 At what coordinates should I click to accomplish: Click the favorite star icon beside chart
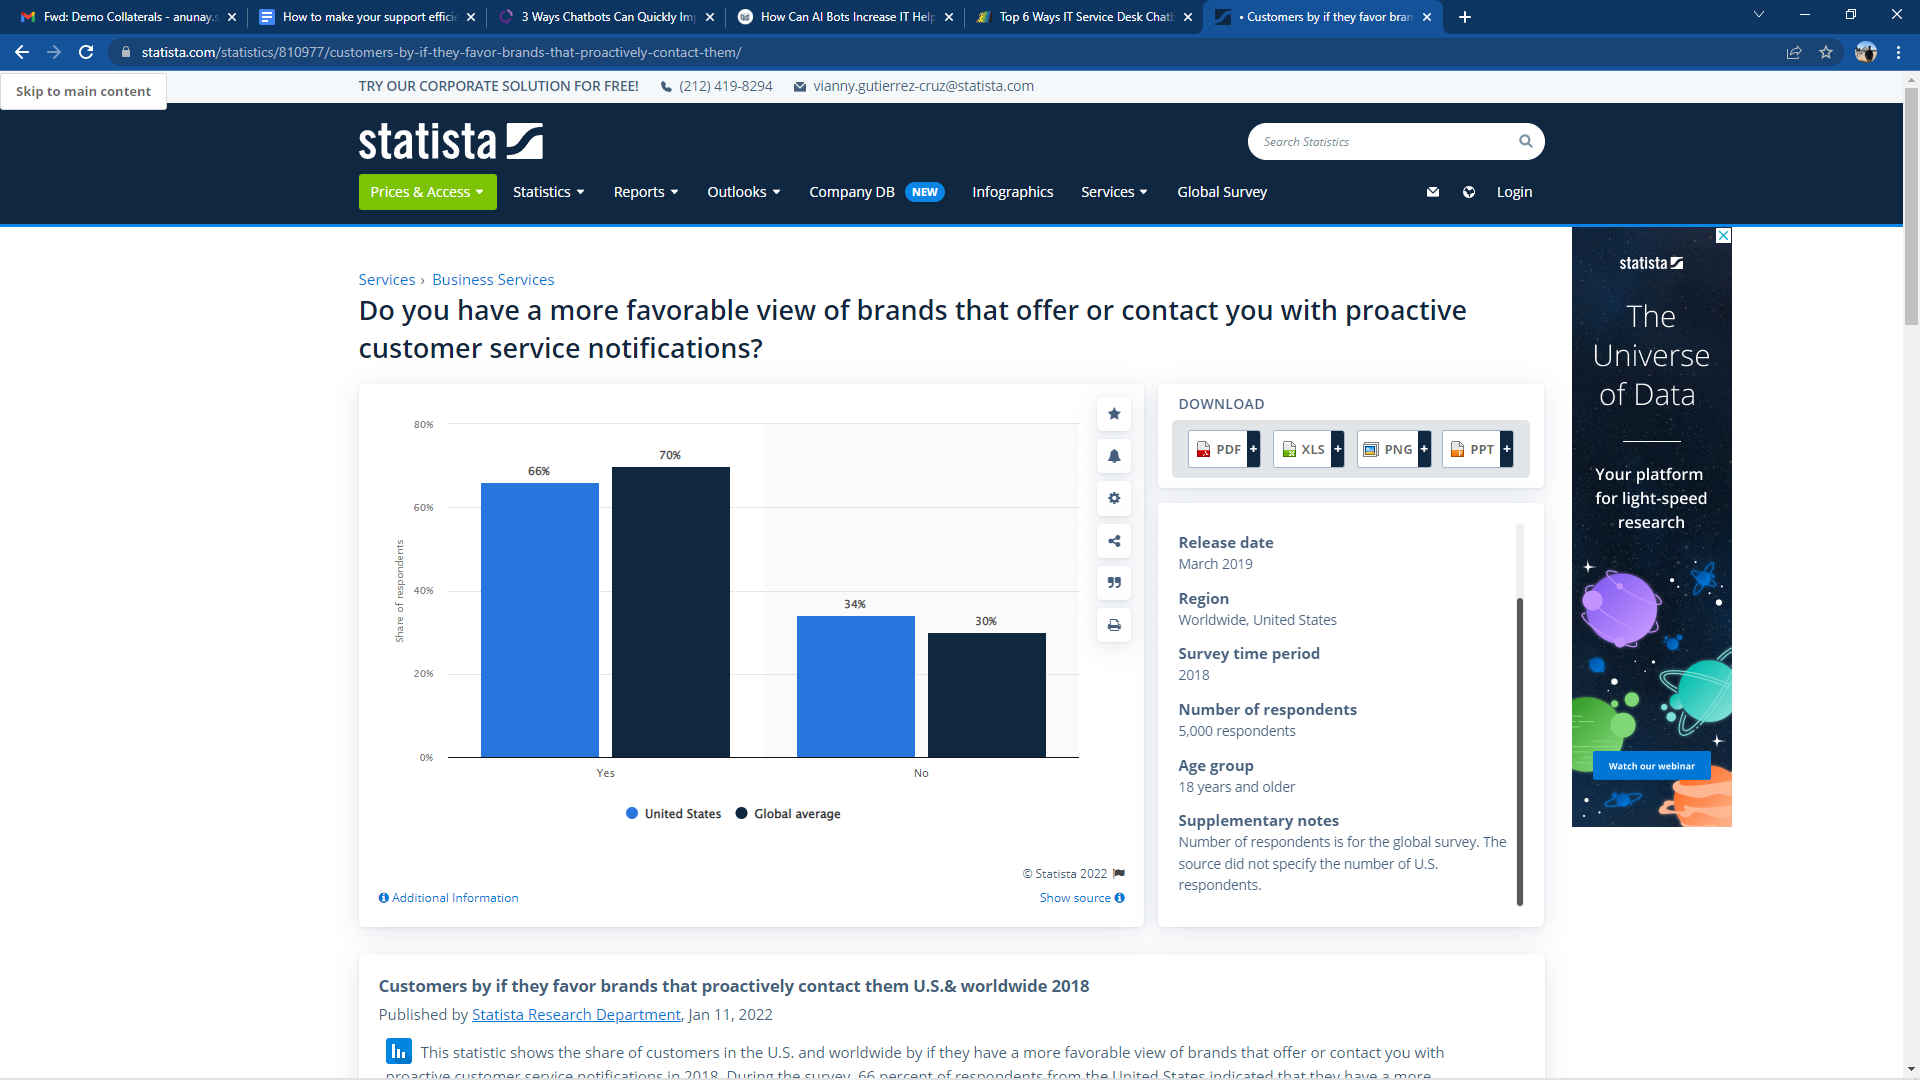pyautogui.click(x=1114, y=414)
